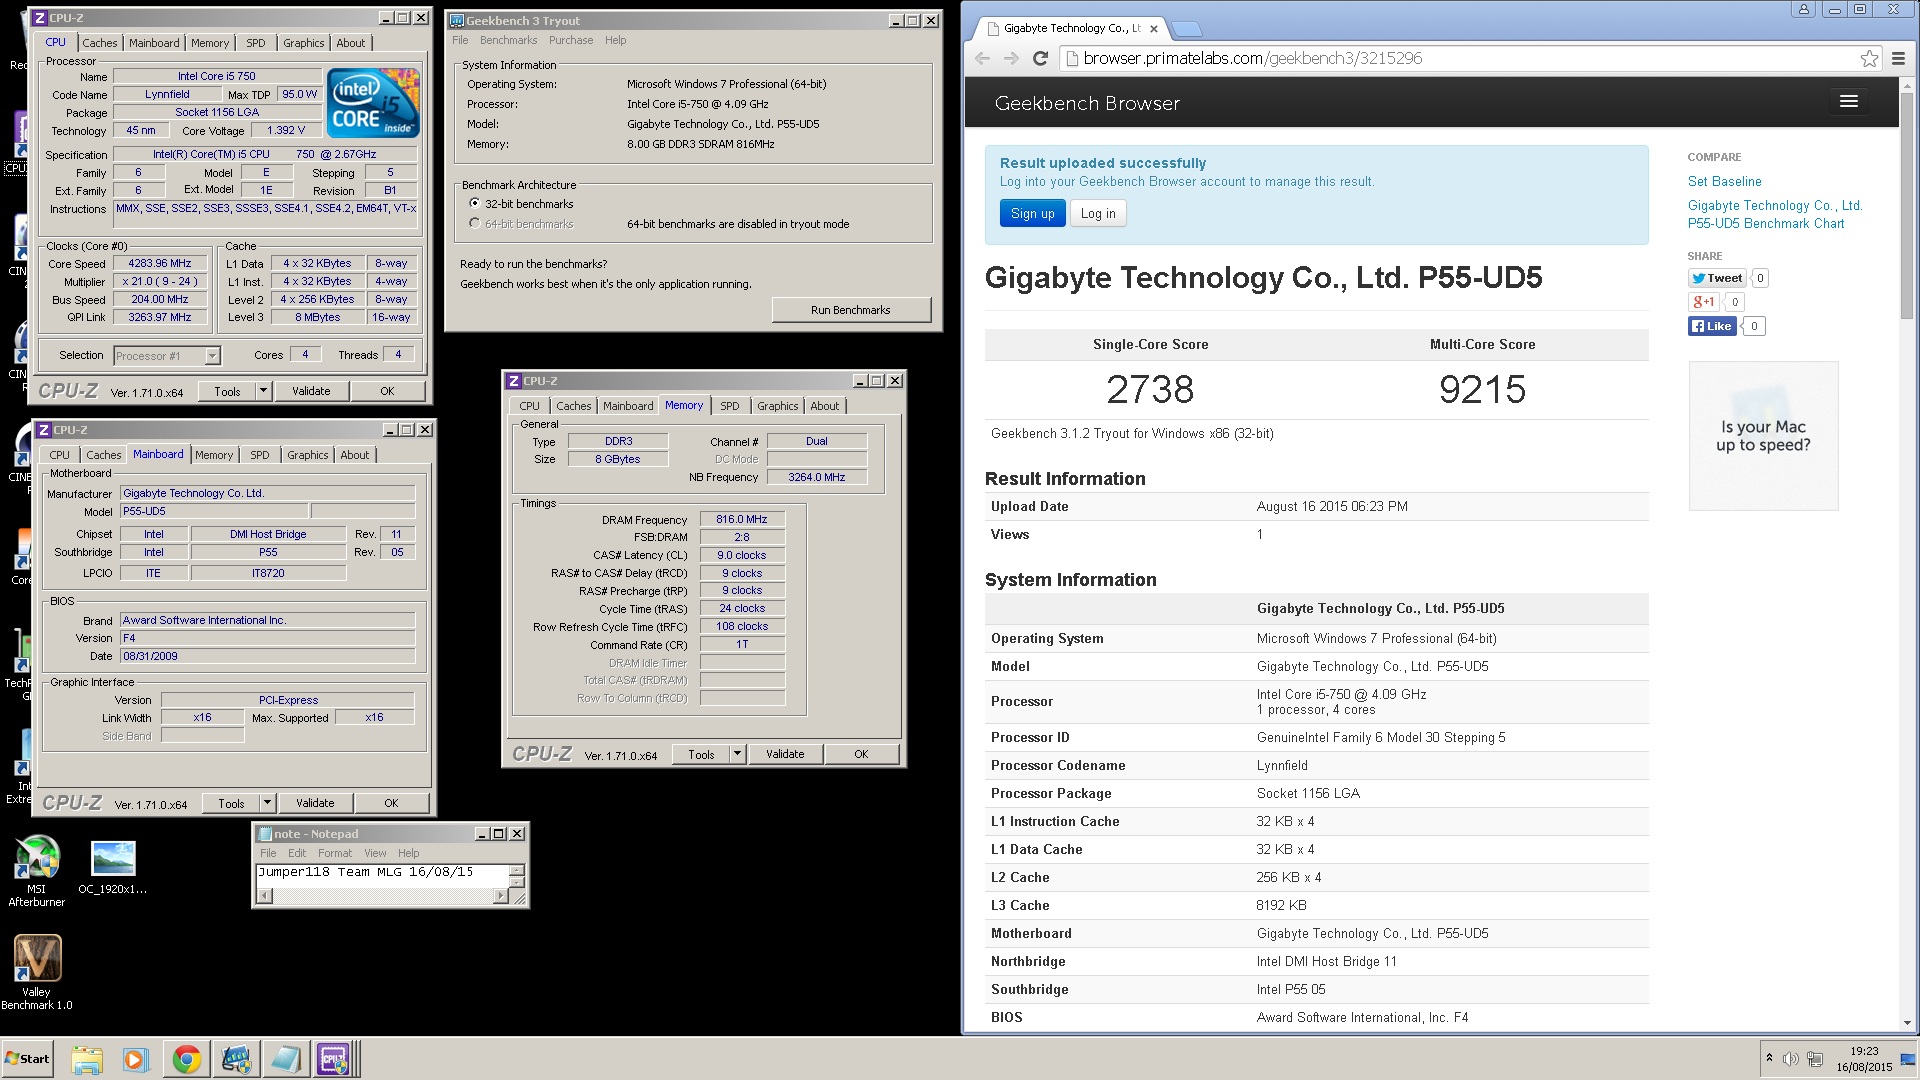The image size is (1920, 1080).
Task: Click the Intel Core i5 logo in CPU-Z
Action: tap(372, 103)
